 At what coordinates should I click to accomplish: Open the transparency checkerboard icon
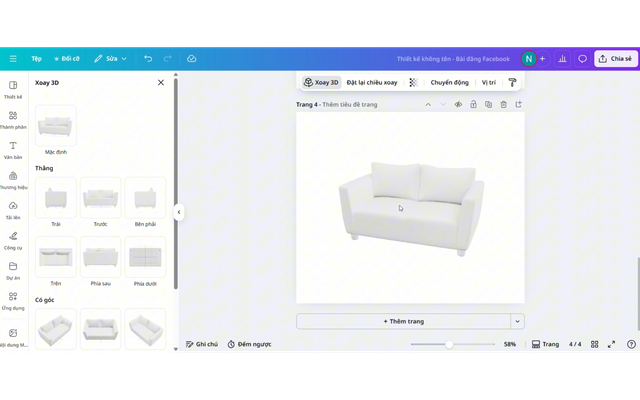click(413, 82)
